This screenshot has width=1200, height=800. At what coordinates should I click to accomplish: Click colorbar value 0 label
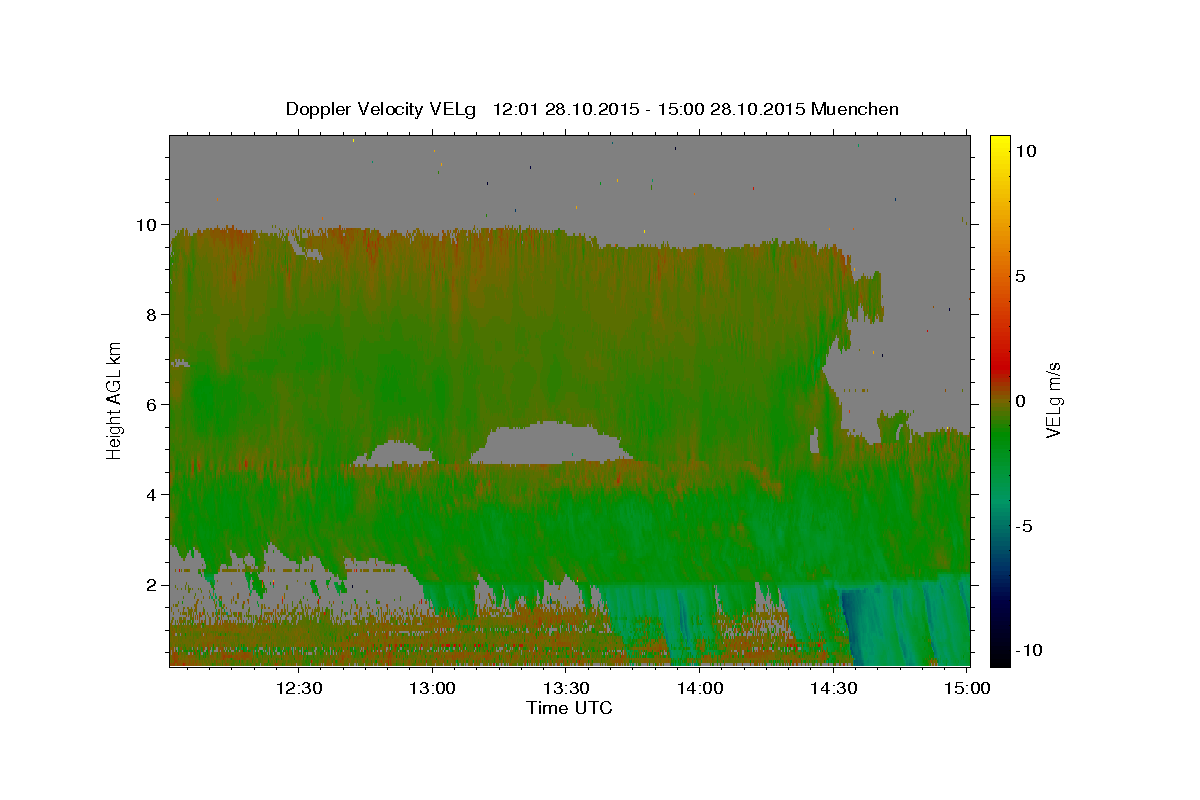point(1020,401)
